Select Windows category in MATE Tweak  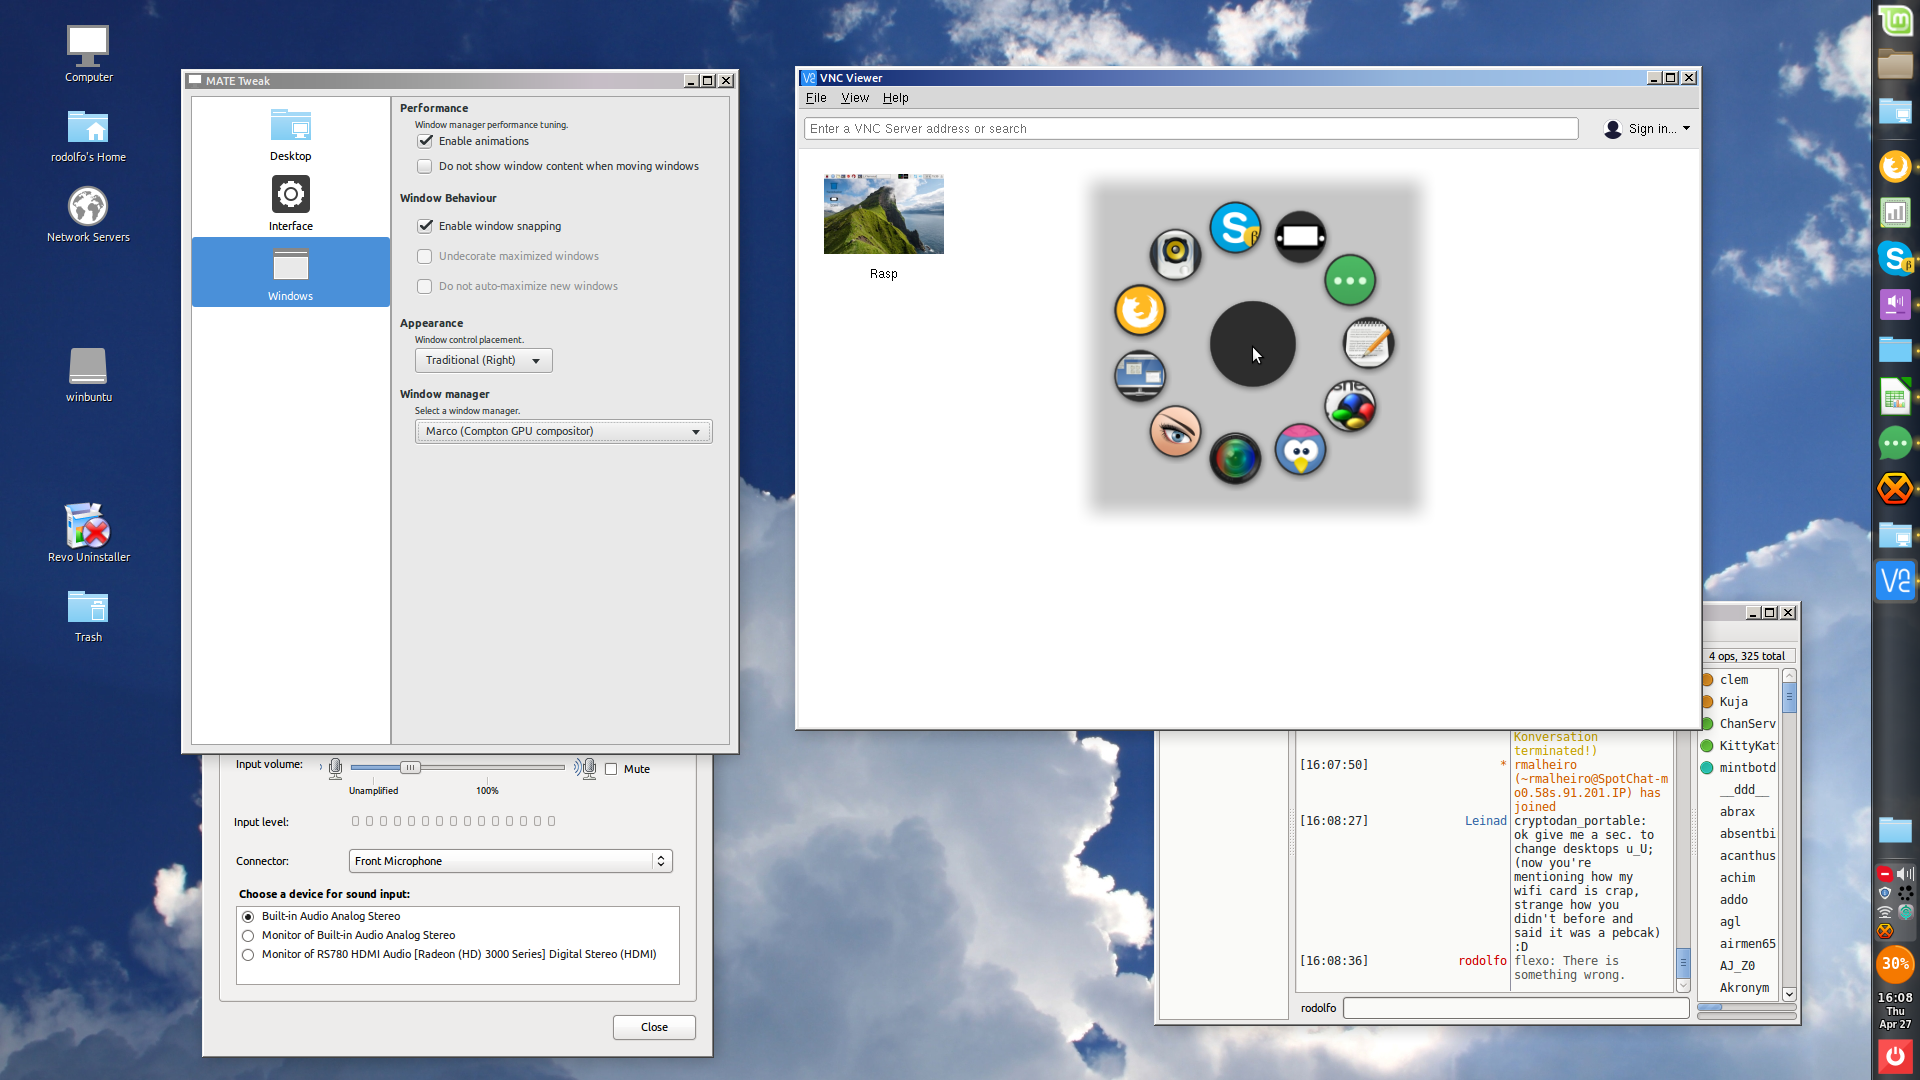click(290, 272)
